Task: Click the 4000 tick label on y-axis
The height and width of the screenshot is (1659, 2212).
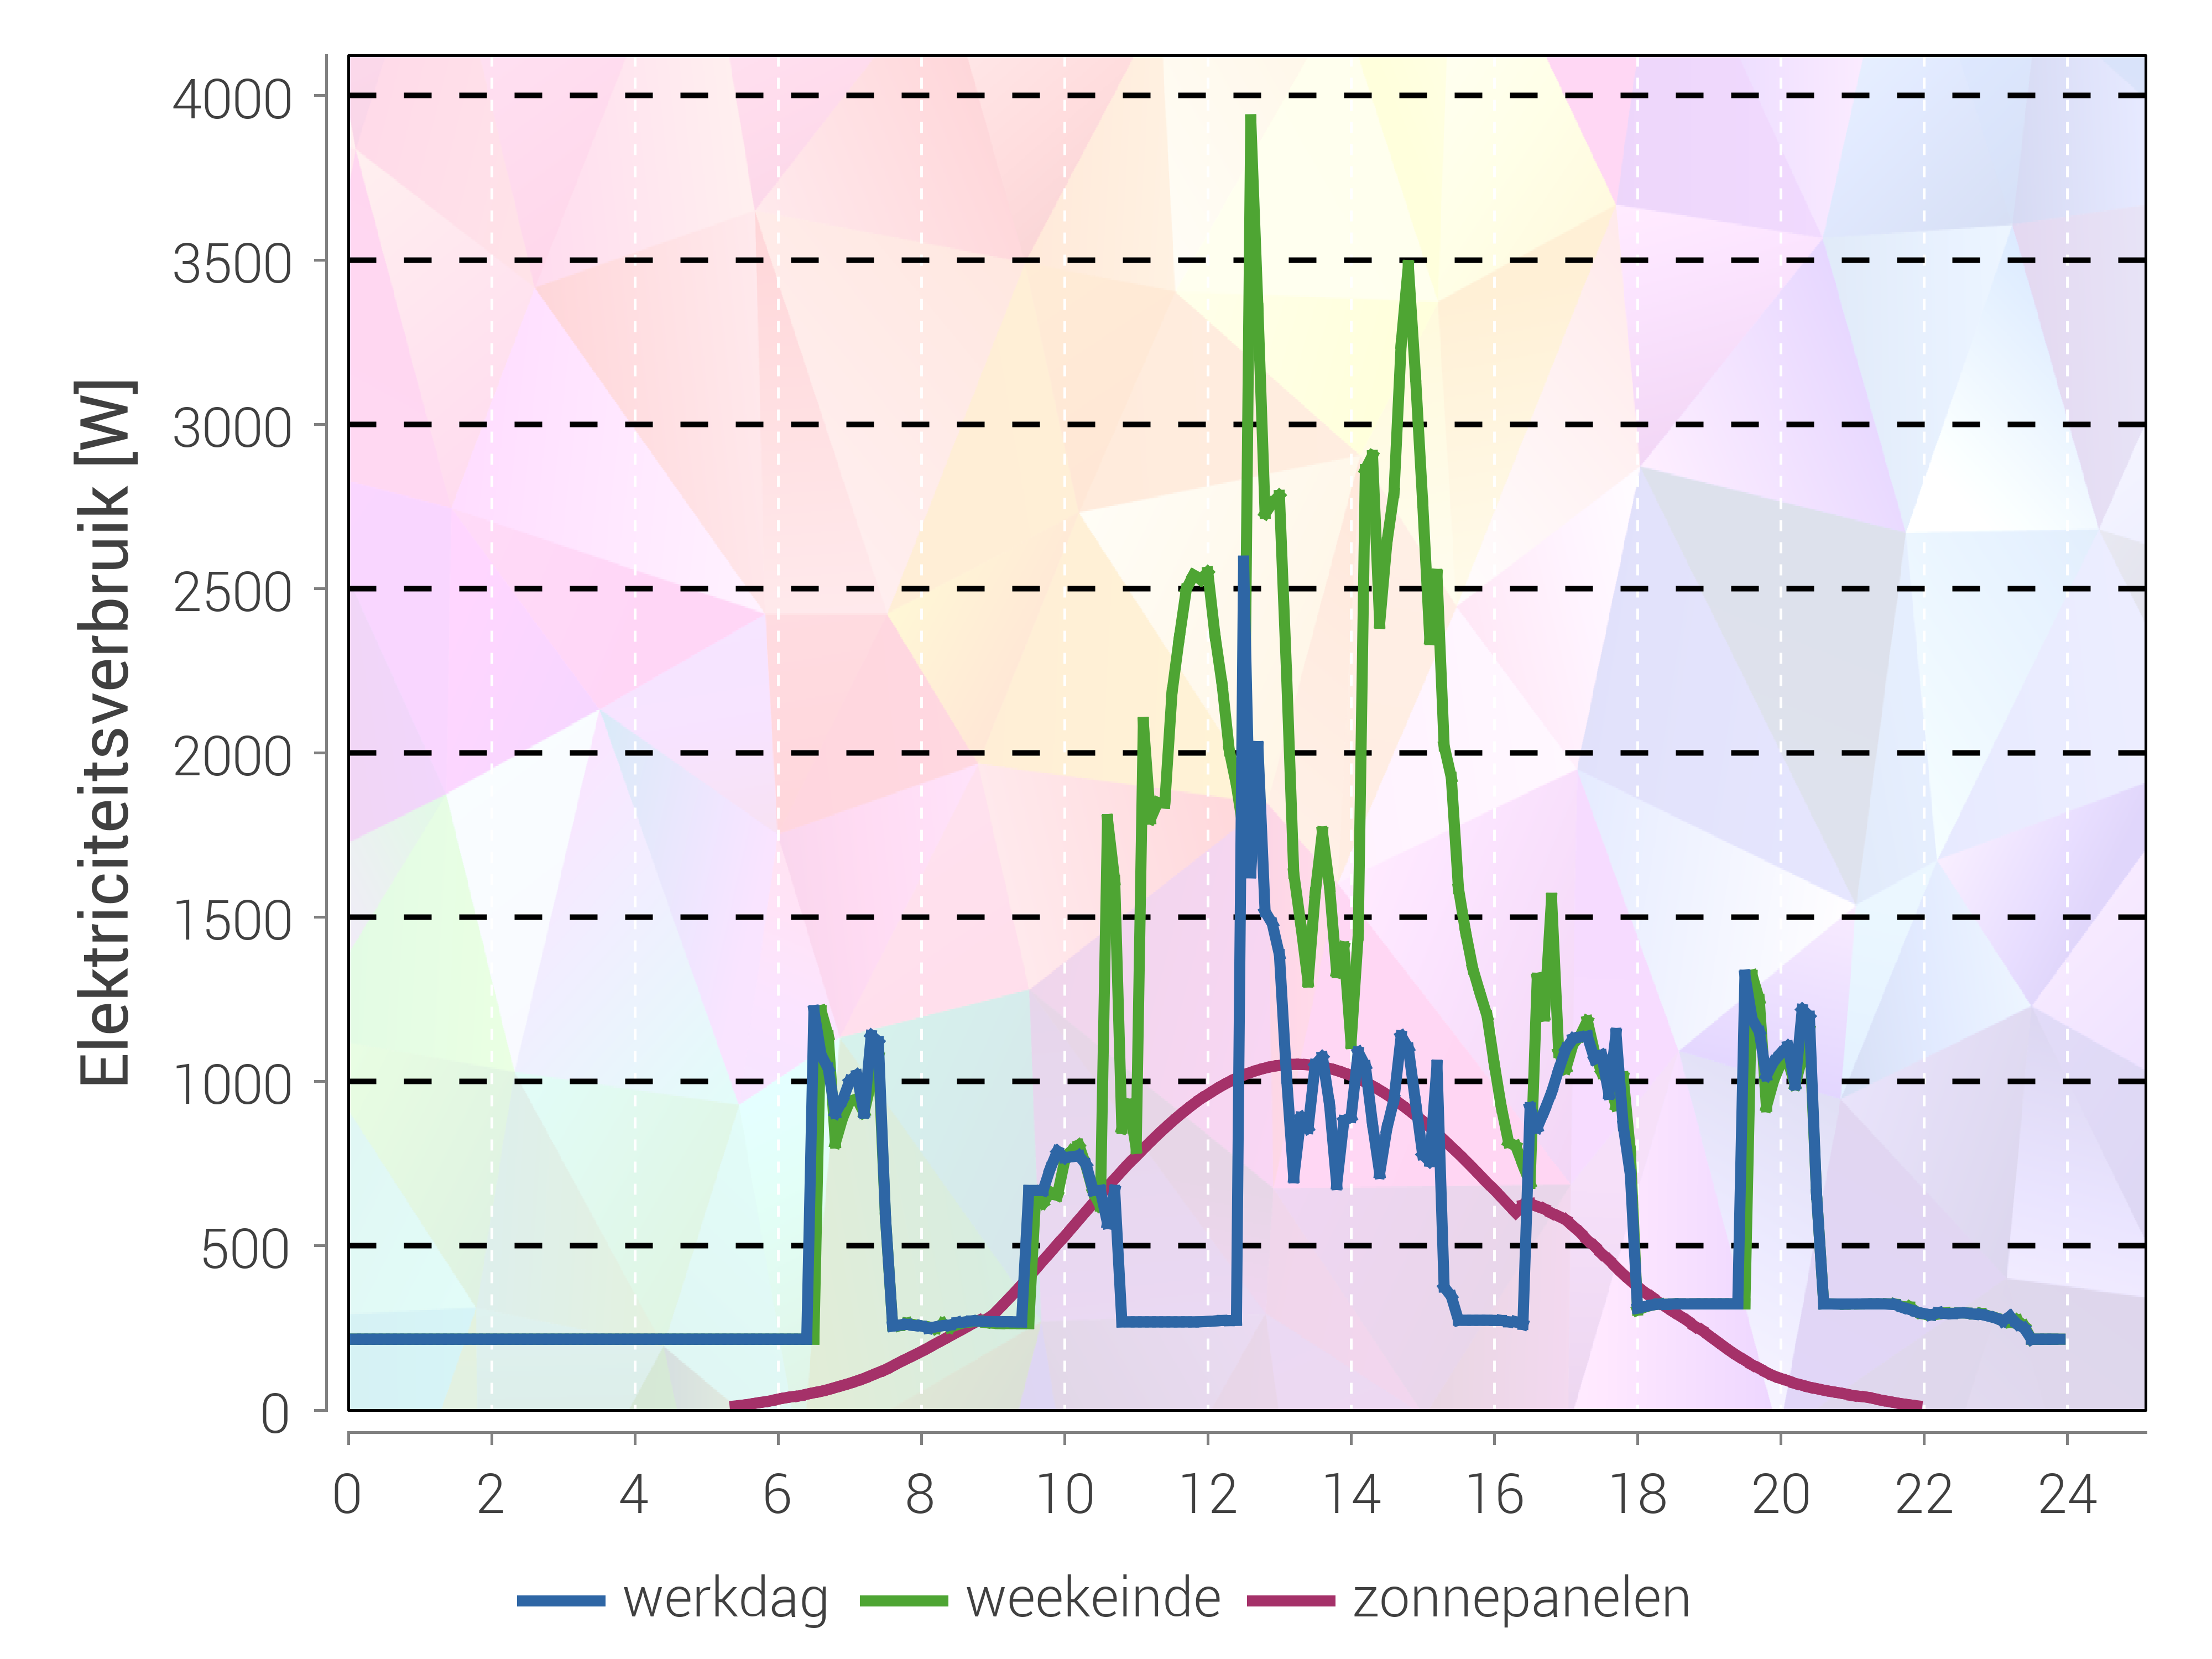Action: [x=232, y=100]
